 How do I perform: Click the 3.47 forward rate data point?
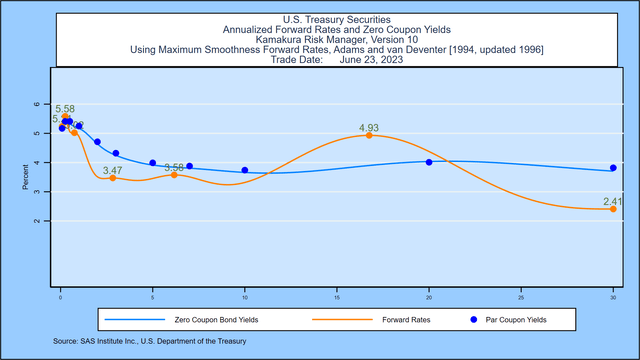coord(113,178)
